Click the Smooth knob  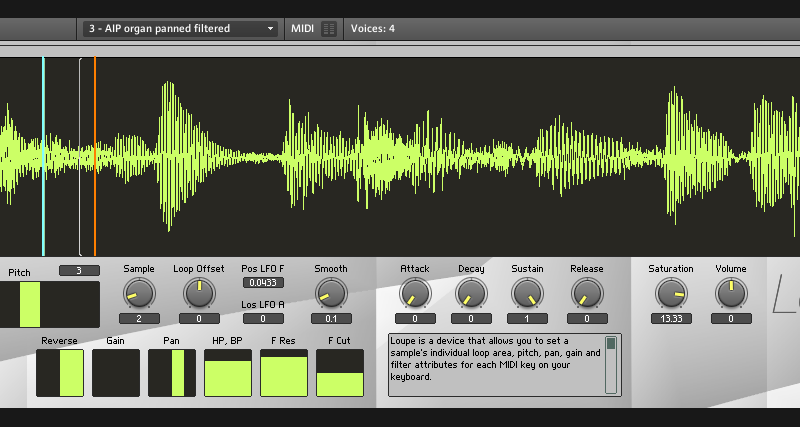(x=330, y=293)
